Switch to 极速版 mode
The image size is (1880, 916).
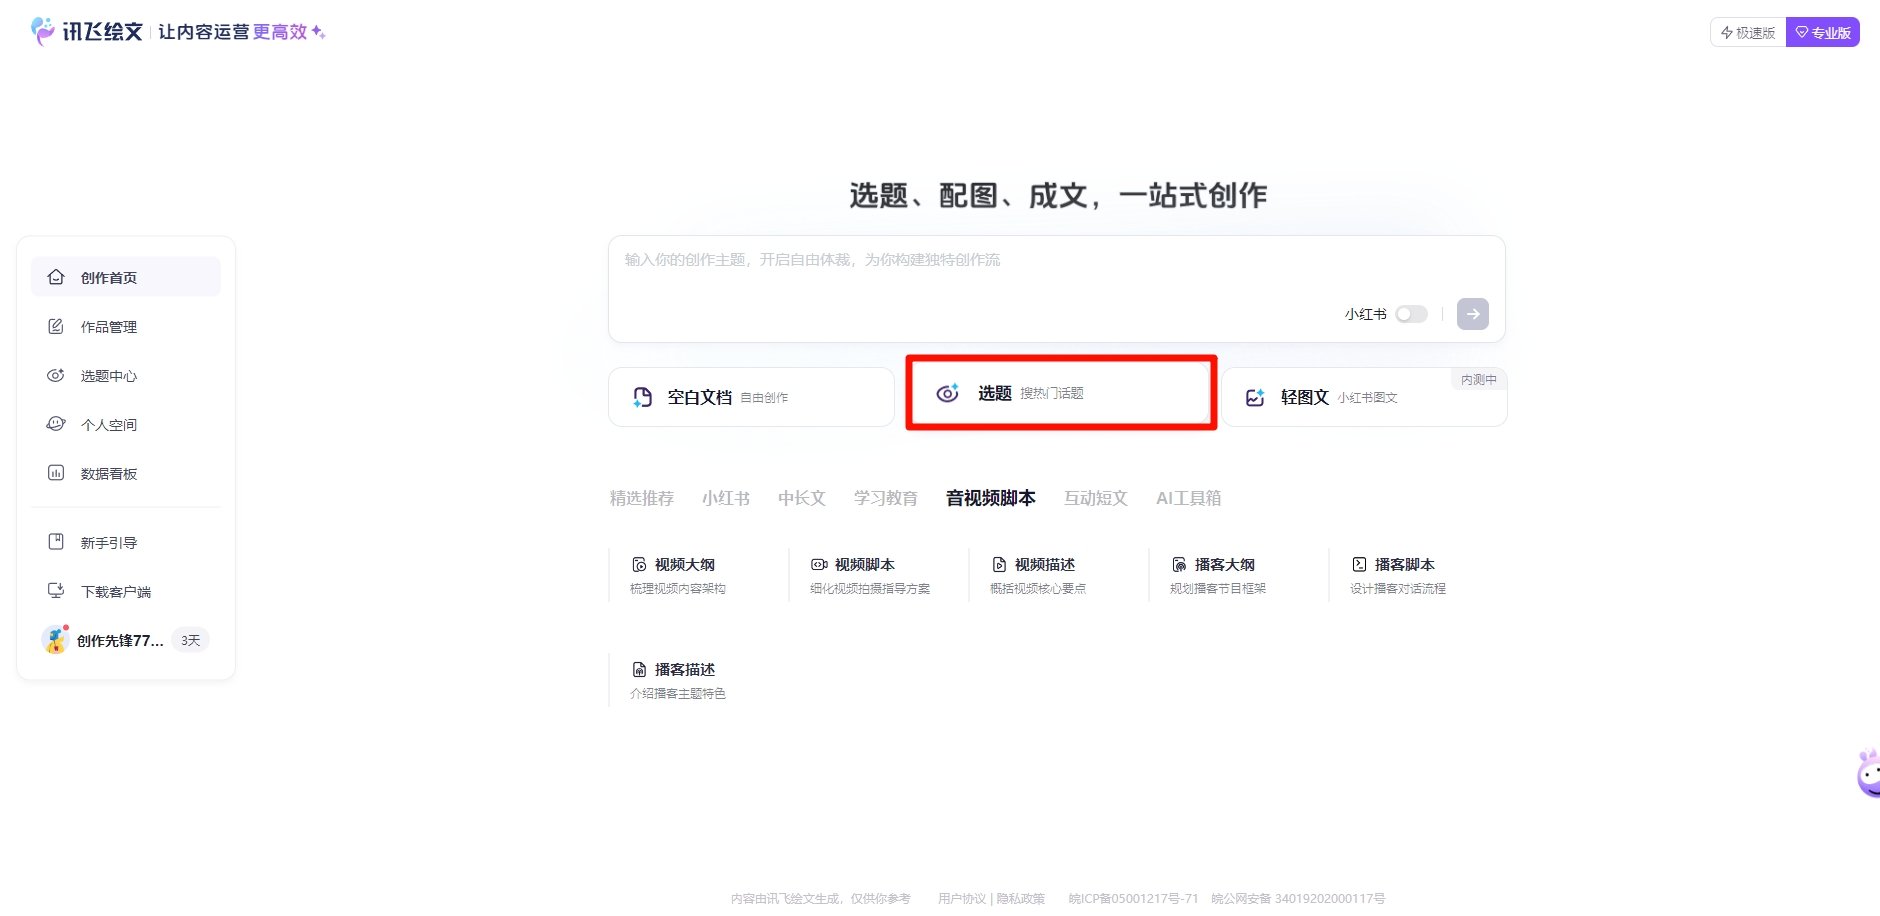point(1748,33)
